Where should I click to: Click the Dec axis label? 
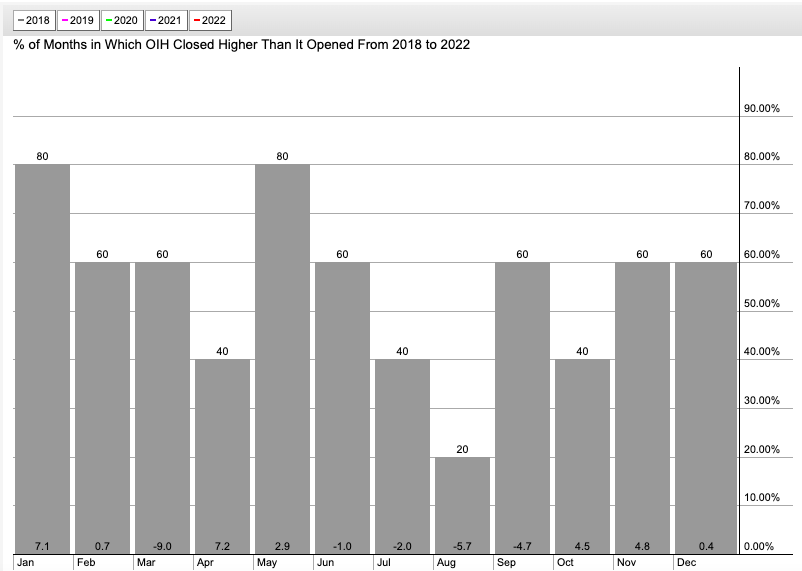click(686, 562)
